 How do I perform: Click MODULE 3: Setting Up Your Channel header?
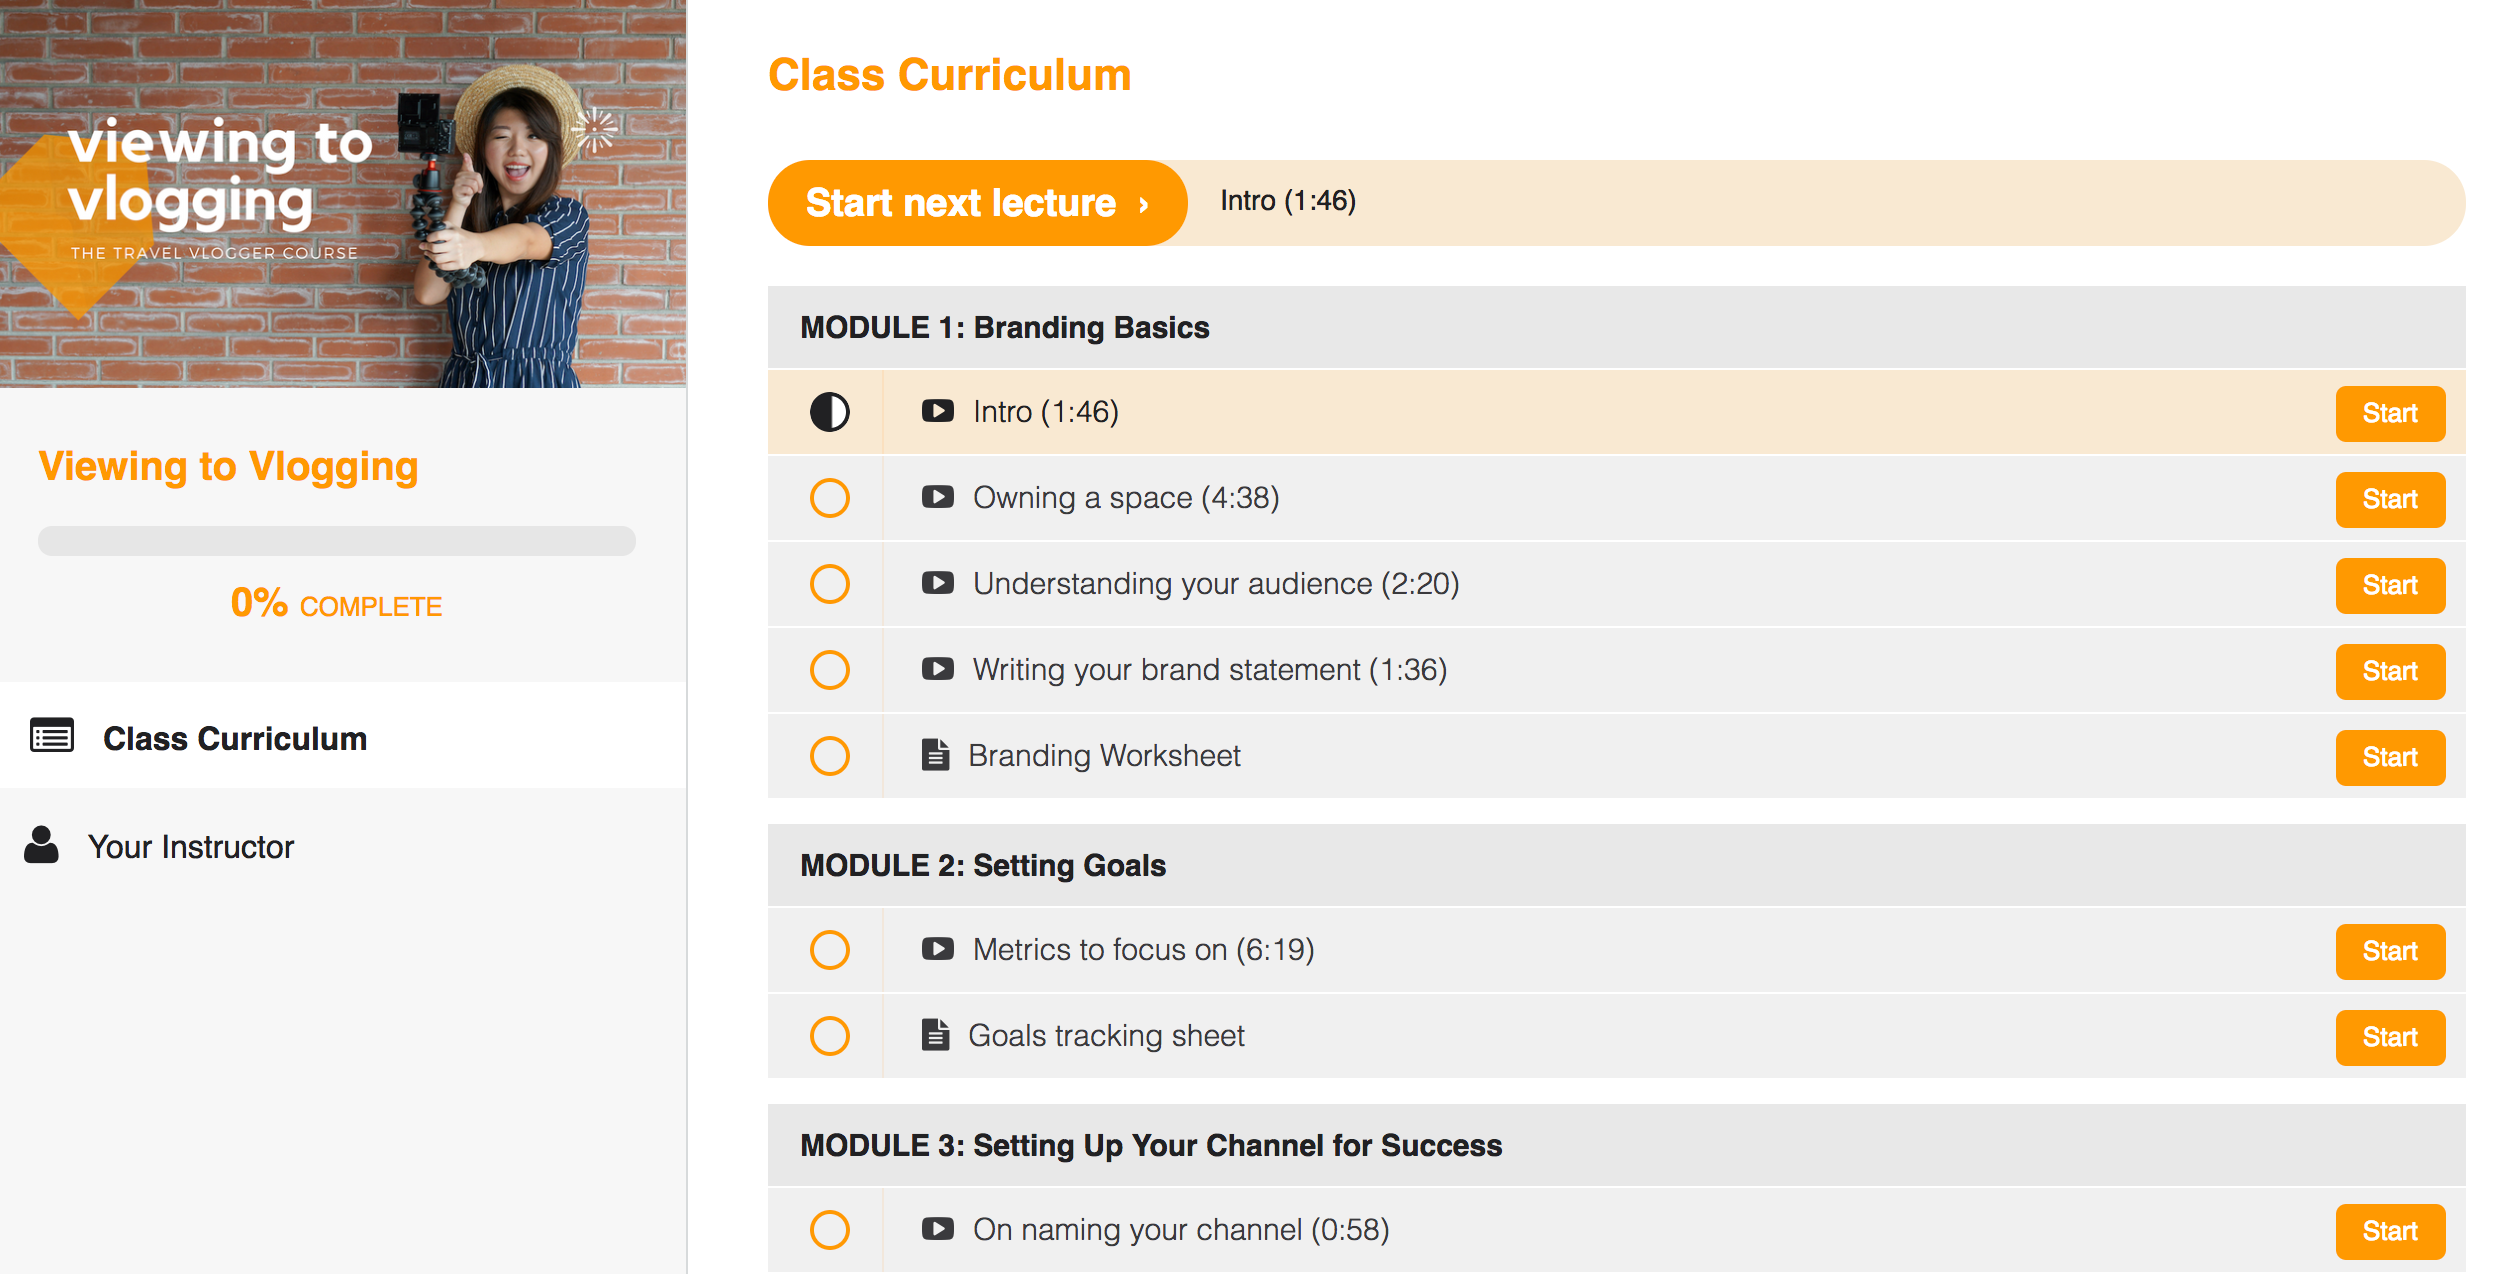(x=1150, y=1146)
